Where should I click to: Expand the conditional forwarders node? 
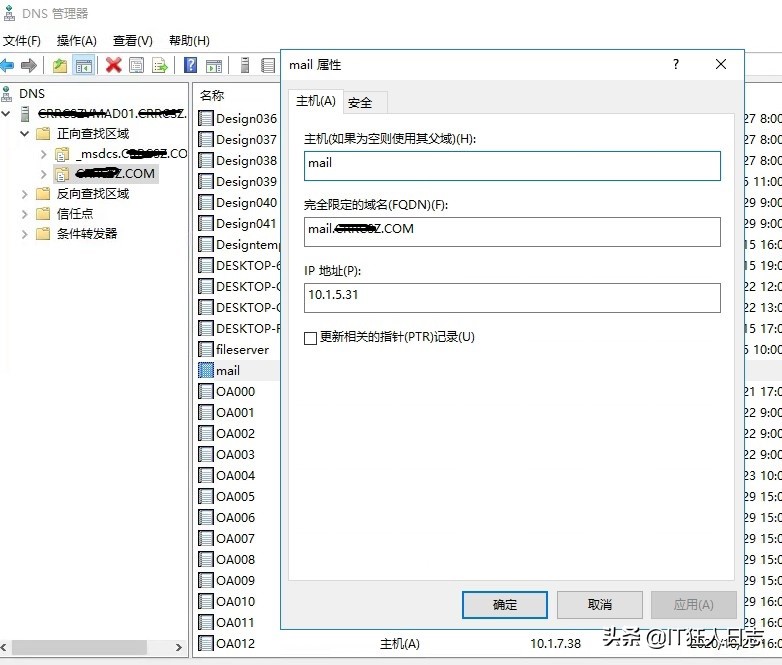[x=24, y=233]
